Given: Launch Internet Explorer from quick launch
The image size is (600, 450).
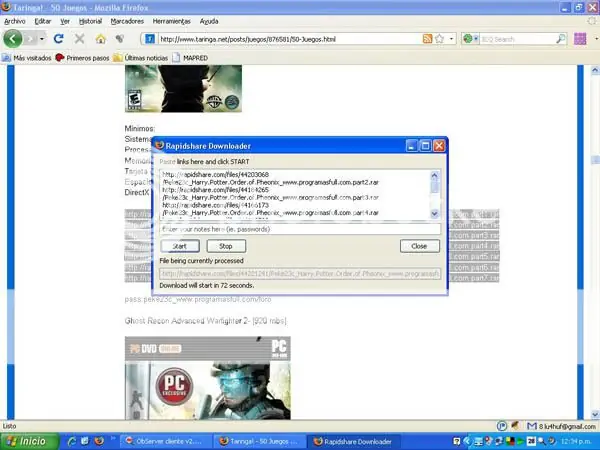Looking at the screenshot, I should (x=72, y=441).
